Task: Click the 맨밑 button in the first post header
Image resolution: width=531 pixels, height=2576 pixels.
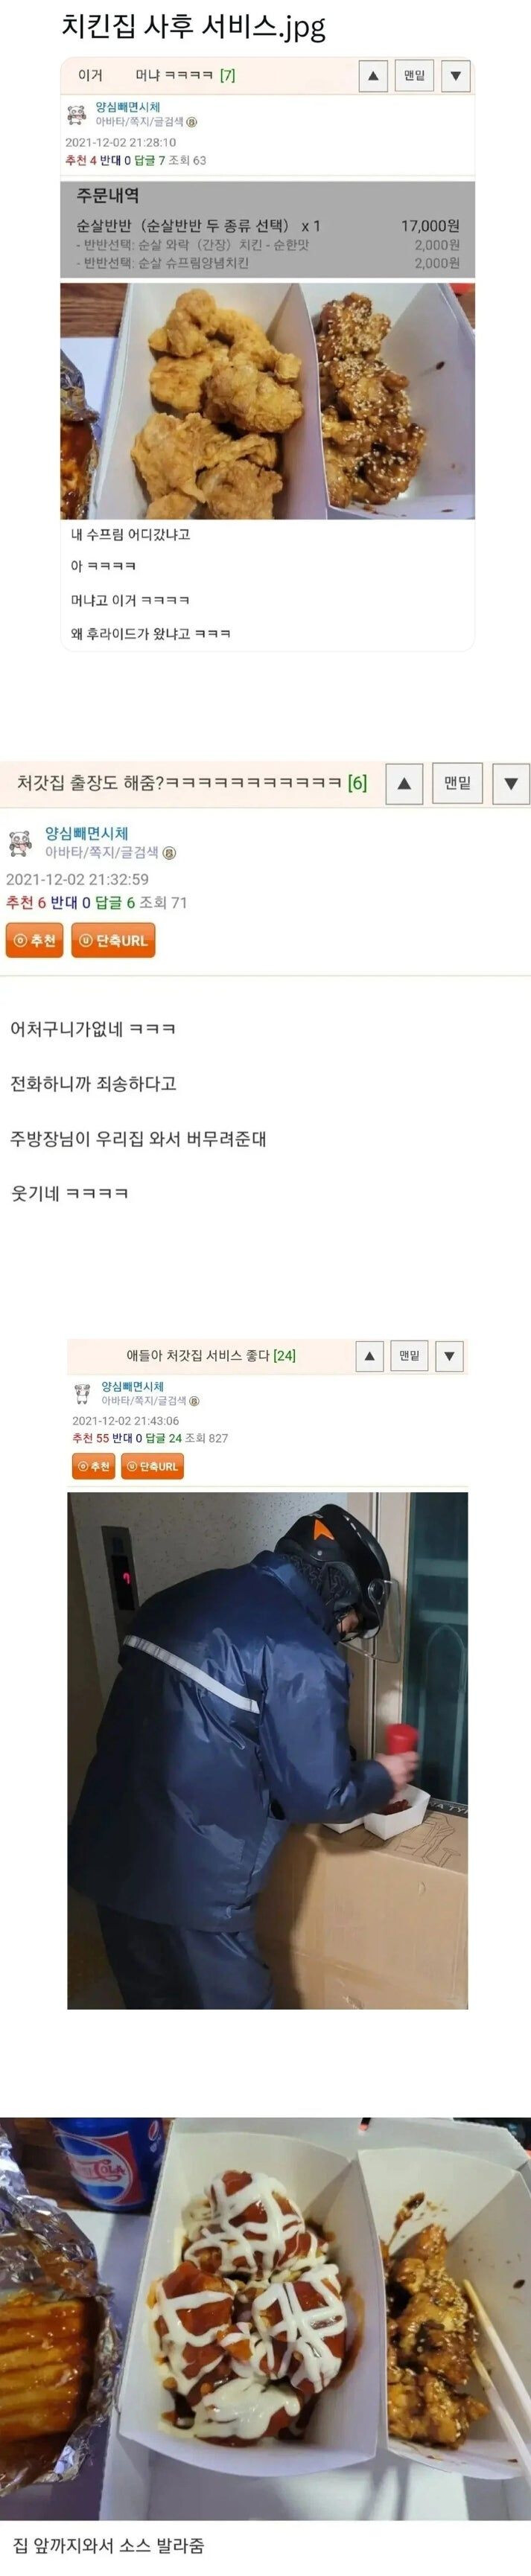Action: click(414, 76)
